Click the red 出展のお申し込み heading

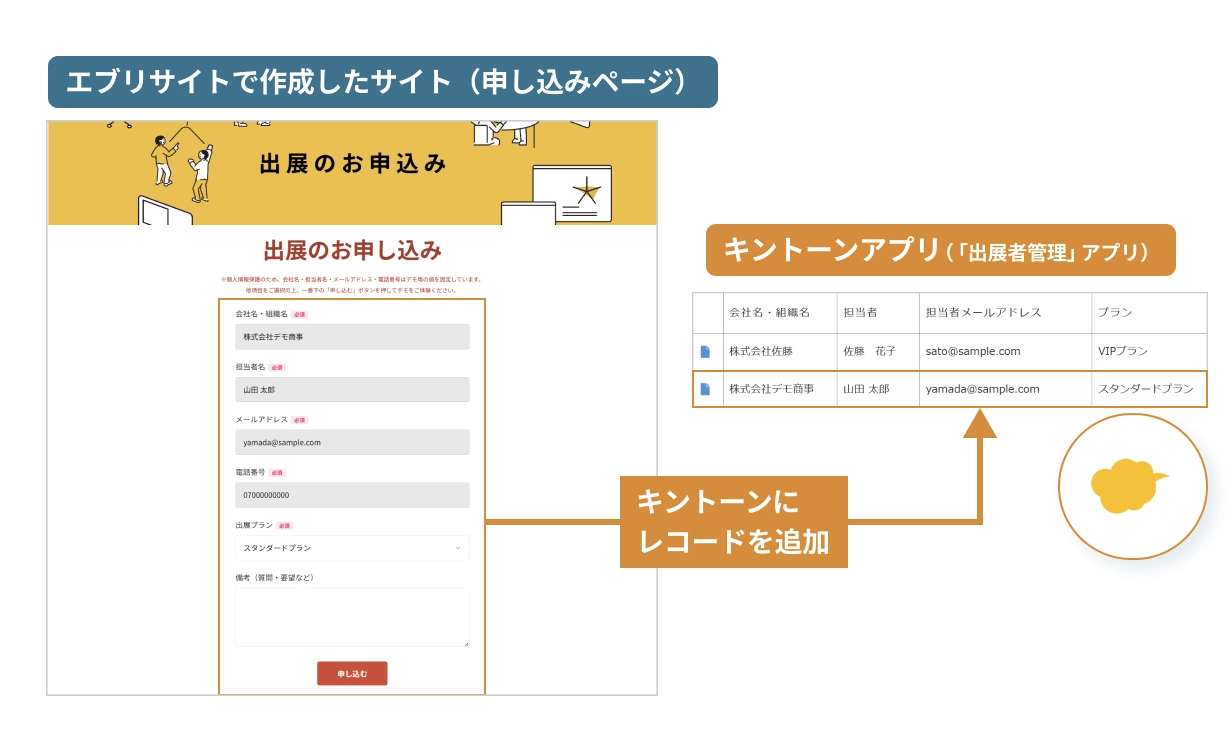coord(352,250)
